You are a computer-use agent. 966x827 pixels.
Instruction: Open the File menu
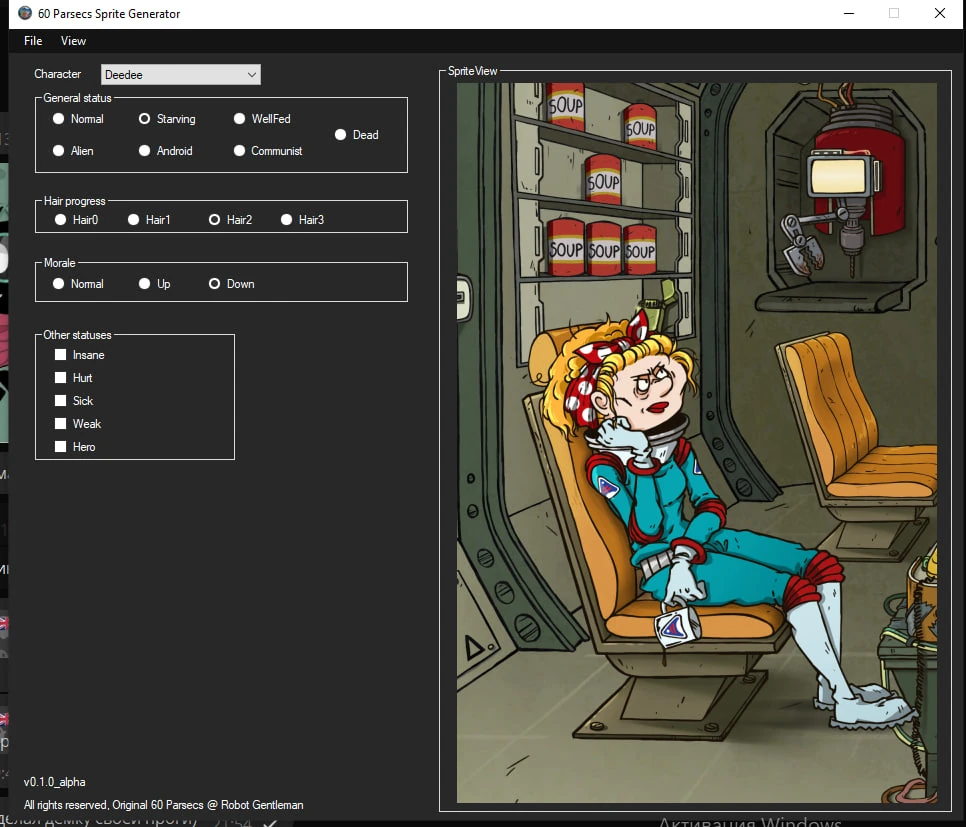[32, 41]
